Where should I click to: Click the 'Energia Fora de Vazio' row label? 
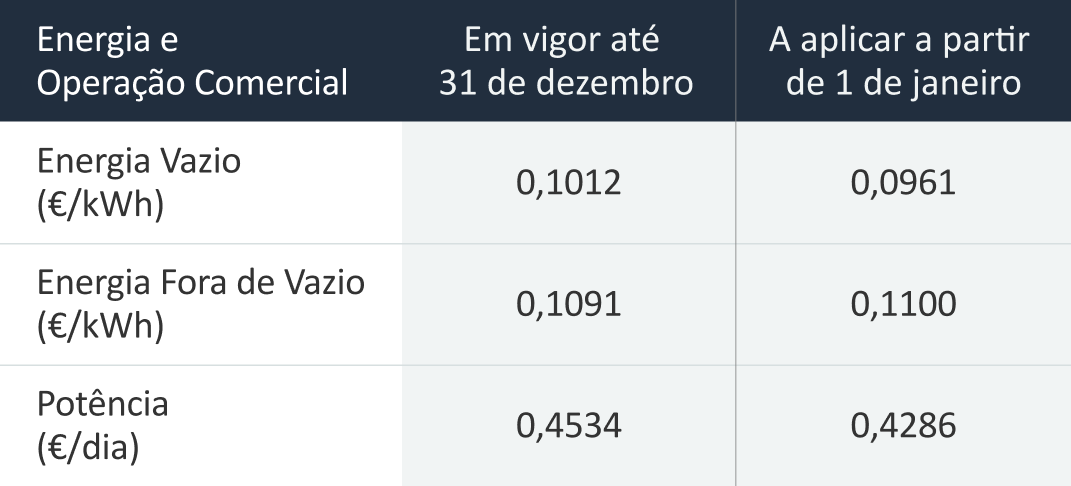[201, 283]
